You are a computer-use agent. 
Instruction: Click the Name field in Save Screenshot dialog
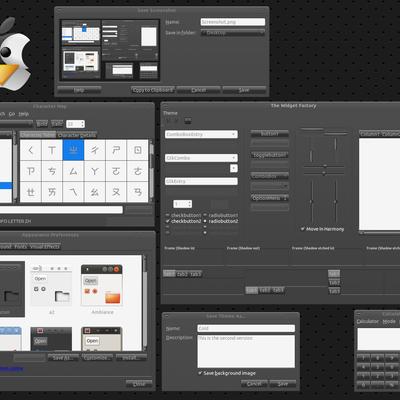coord(233,22)
